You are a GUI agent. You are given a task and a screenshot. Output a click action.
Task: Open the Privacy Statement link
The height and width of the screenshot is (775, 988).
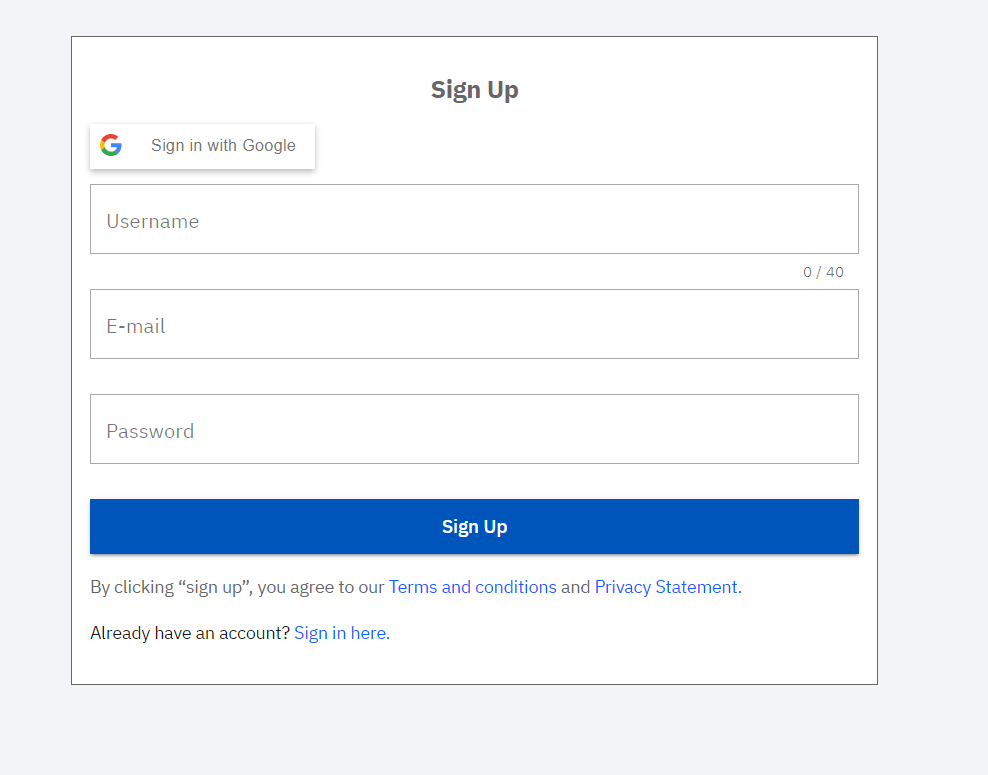click(666, 587)
